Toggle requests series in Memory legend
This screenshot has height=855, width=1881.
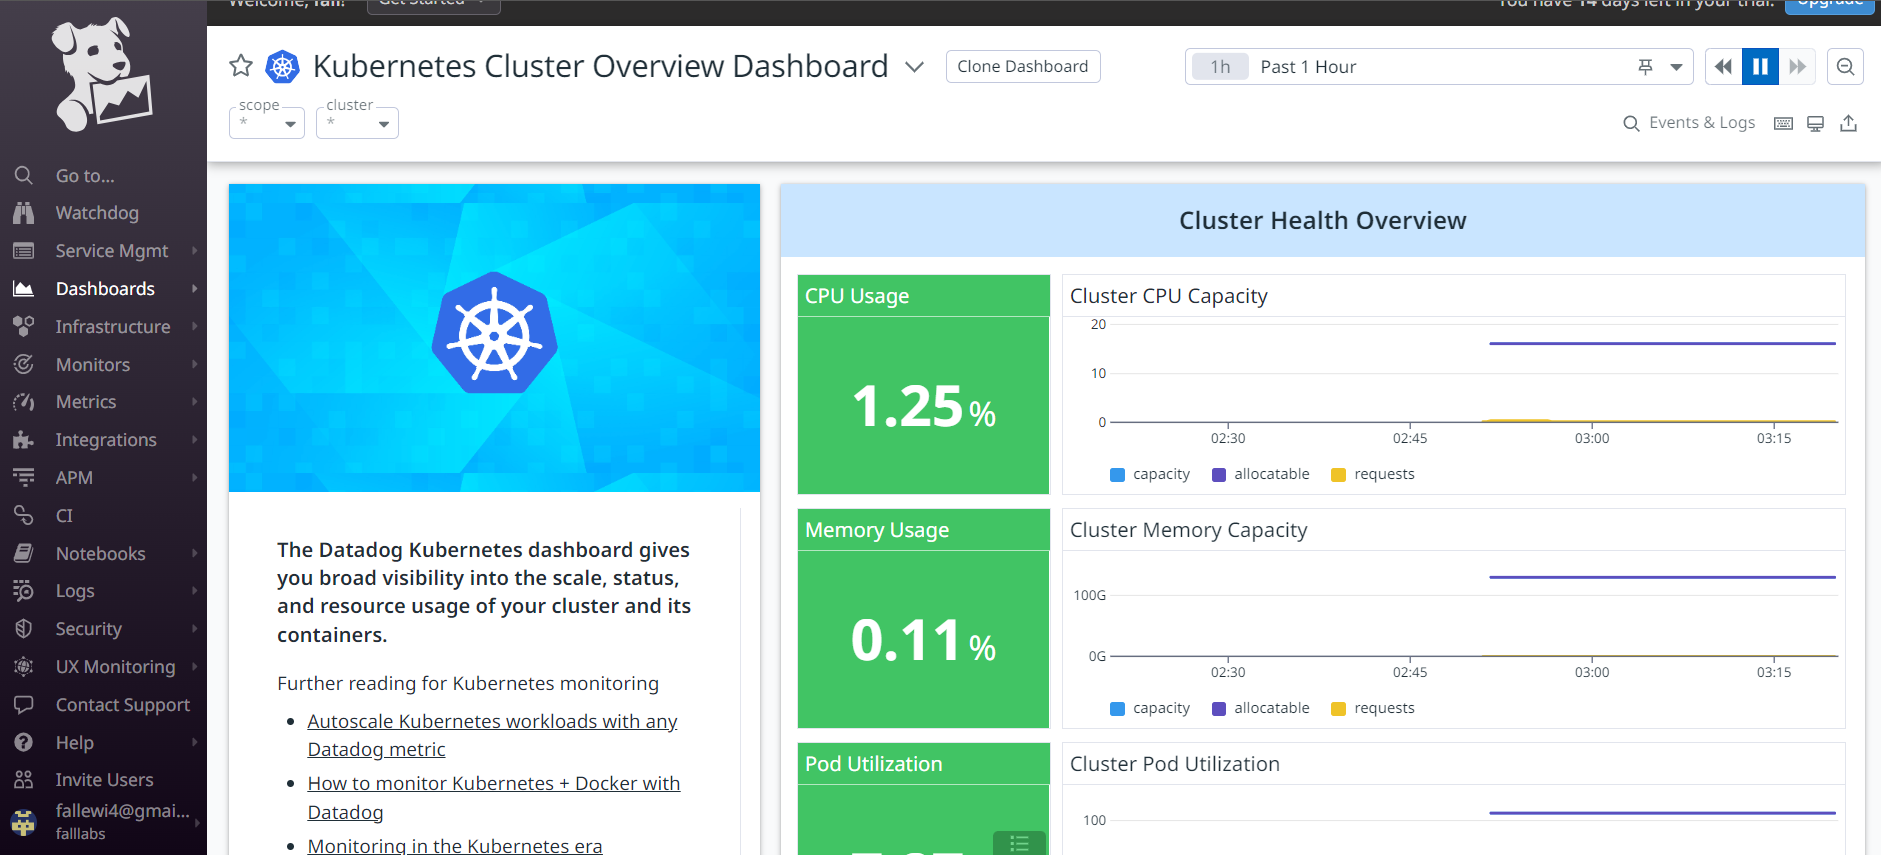pyautogui.click(x=1373, y=708)
